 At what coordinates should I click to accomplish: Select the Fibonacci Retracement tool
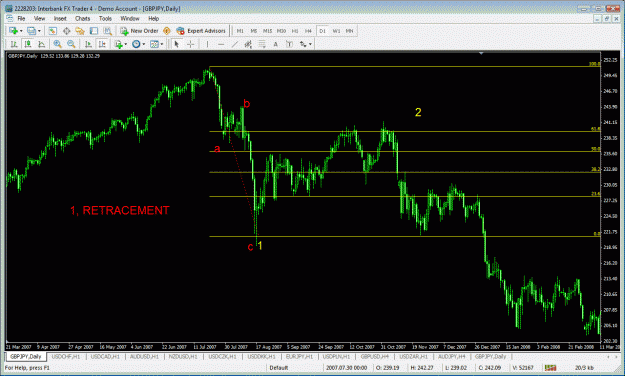click(x=261, y=44)
